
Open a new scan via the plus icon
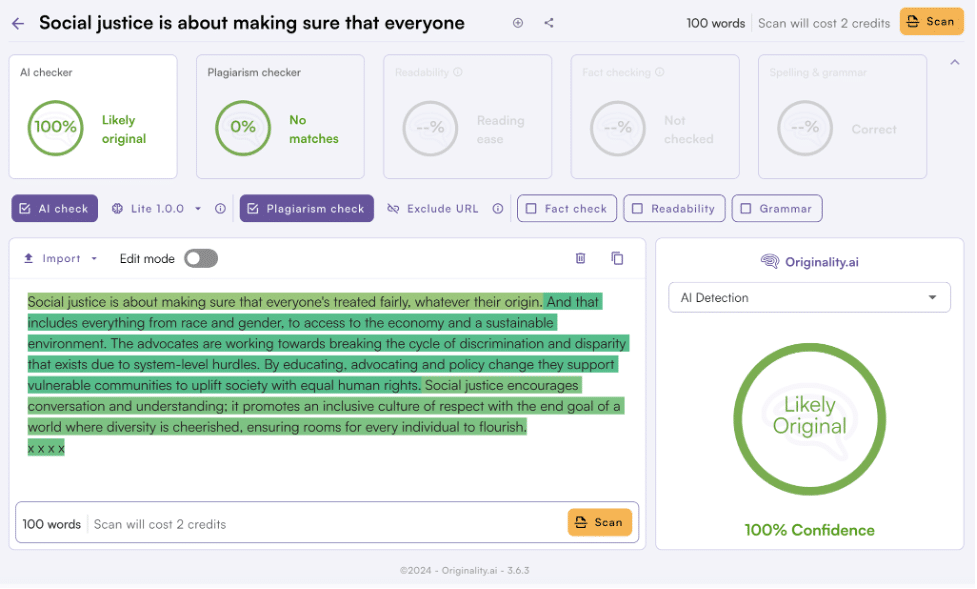click(x=518, y=21)
